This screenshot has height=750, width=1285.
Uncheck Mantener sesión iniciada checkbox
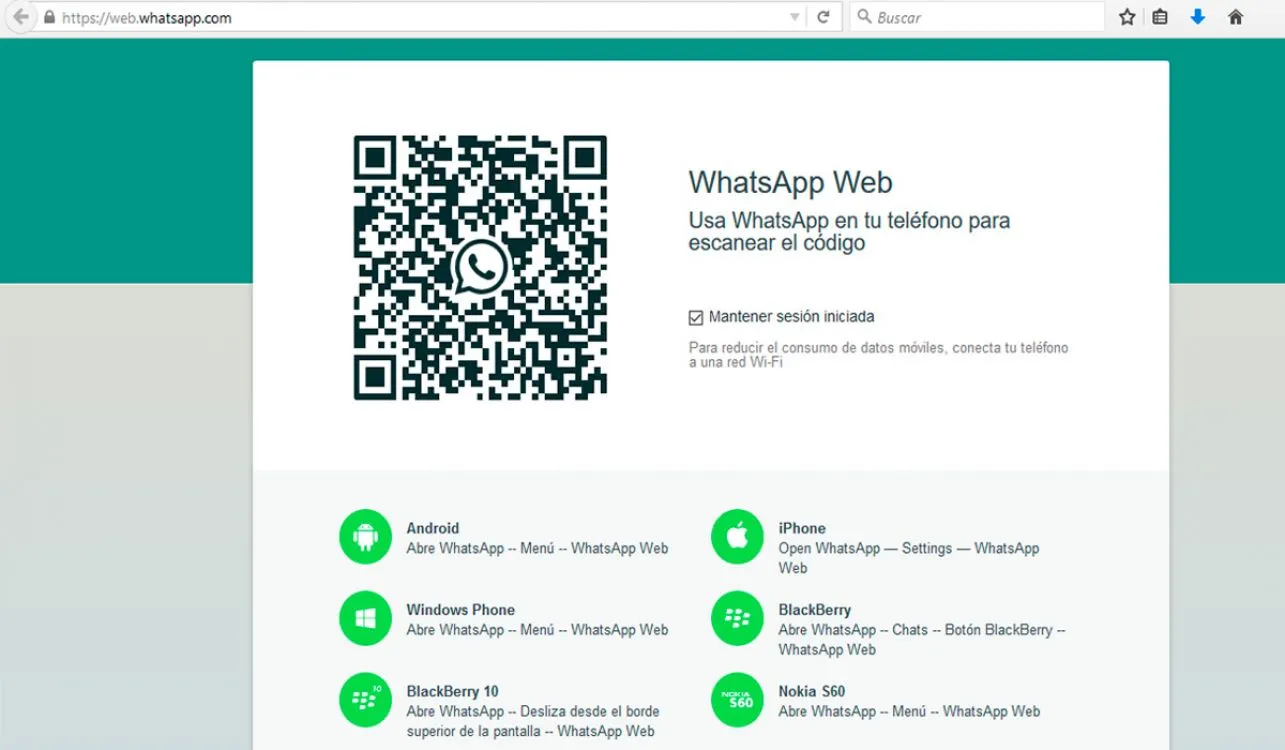pyautogui.click(x=696, y=318)
